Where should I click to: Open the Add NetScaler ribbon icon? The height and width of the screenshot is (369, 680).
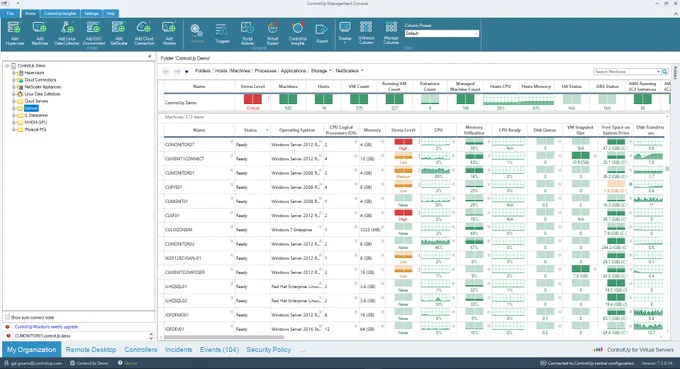pos(119,33)
